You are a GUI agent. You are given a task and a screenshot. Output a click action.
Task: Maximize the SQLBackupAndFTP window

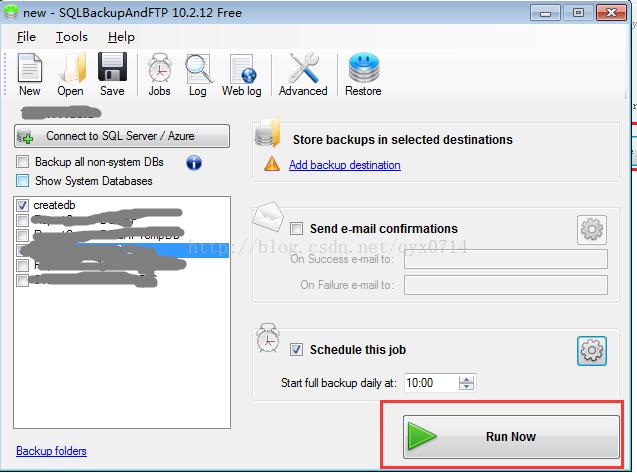point(578,13)
